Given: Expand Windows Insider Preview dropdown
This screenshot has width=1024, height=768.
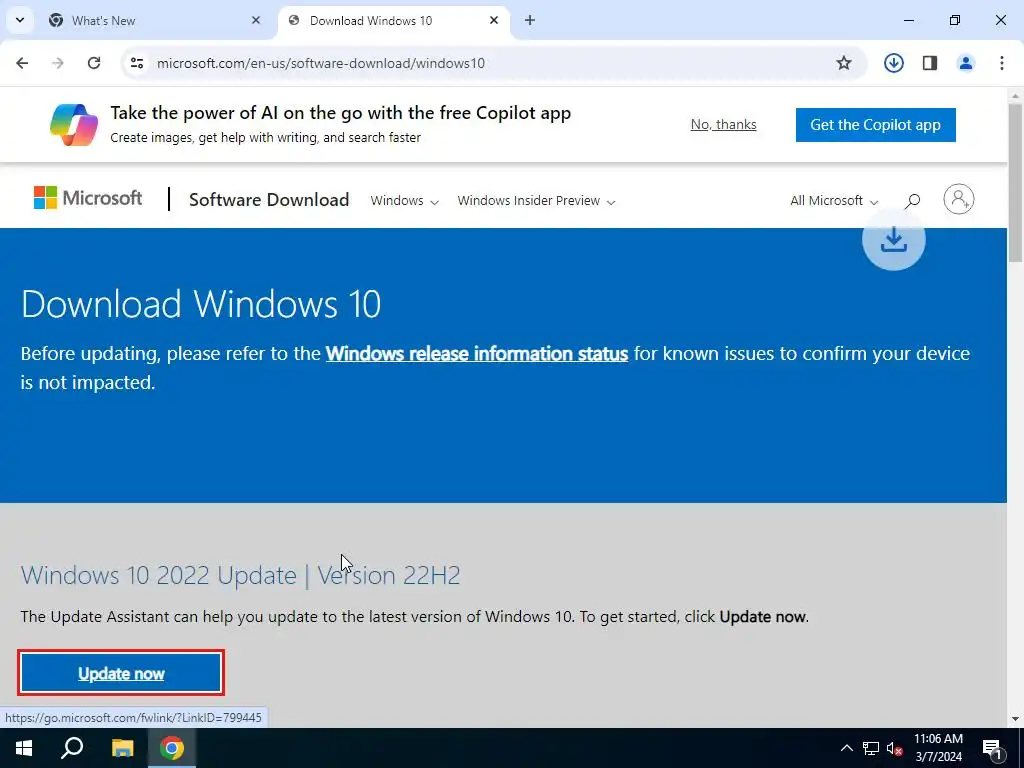Looking at the screenshot, I should pos(536,200).
